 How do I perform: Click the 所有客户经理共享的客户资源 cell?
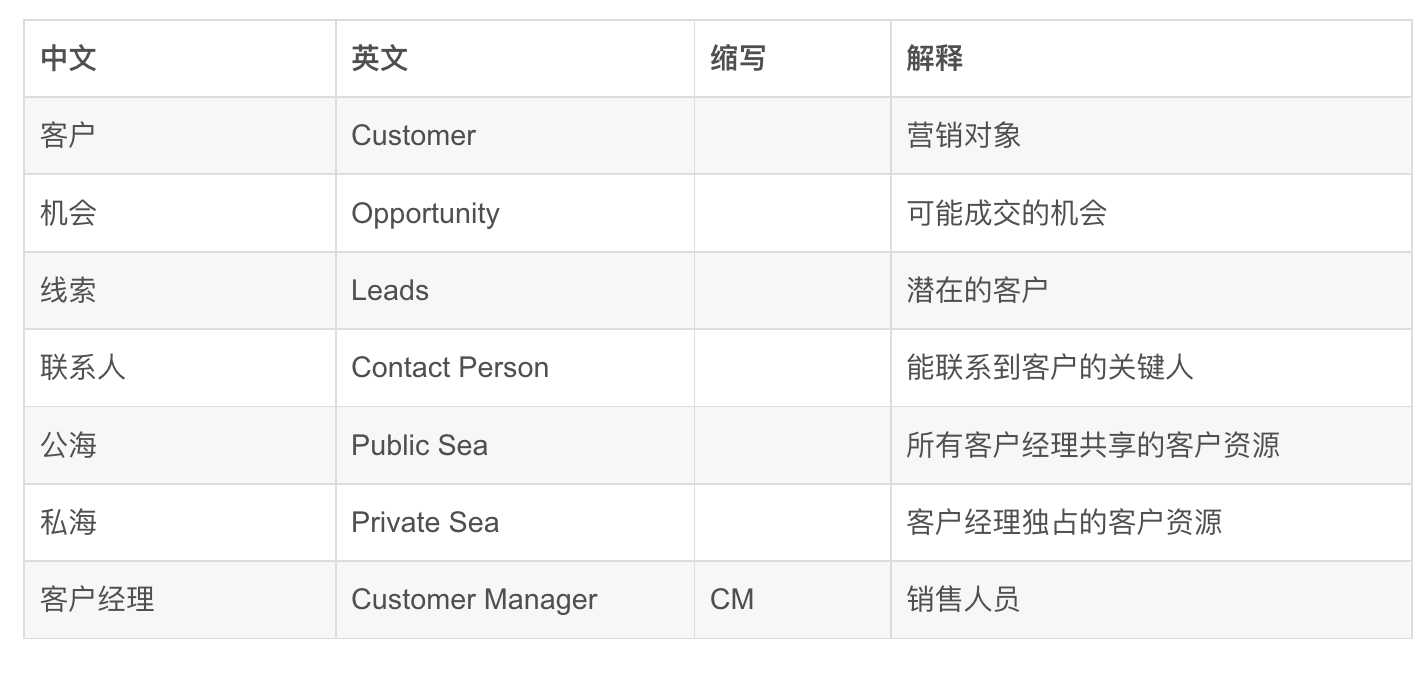(x=1151, y=445)
